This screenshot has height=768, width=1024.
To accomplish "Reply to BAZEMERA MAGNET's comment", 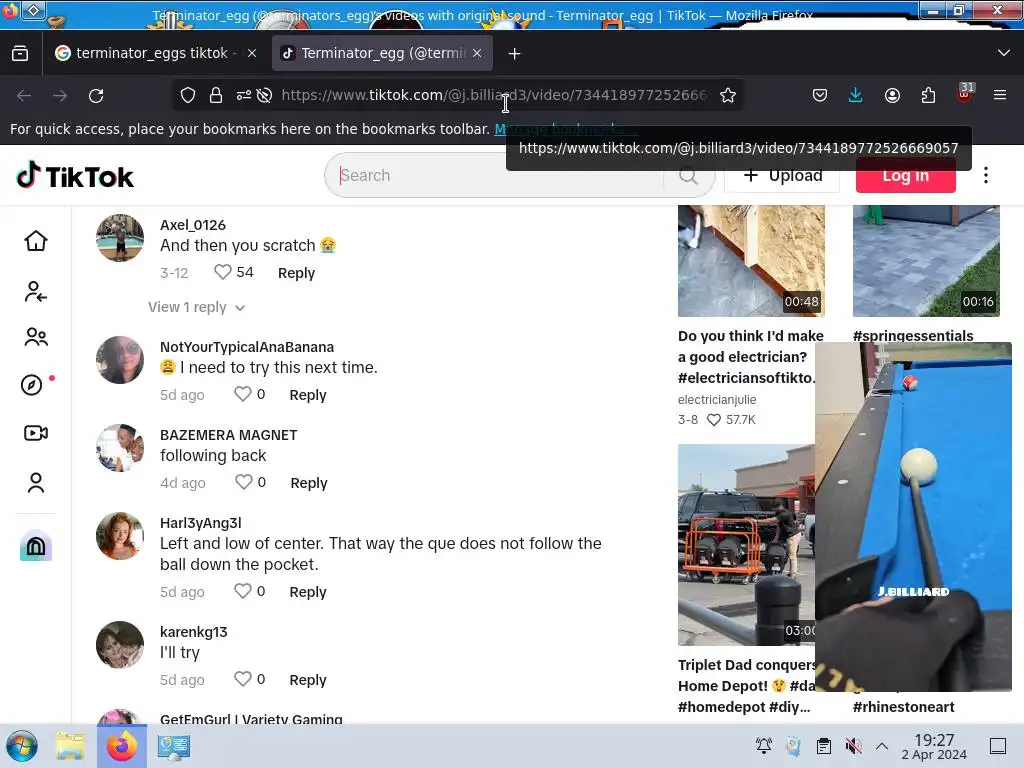I will [309, 483].
